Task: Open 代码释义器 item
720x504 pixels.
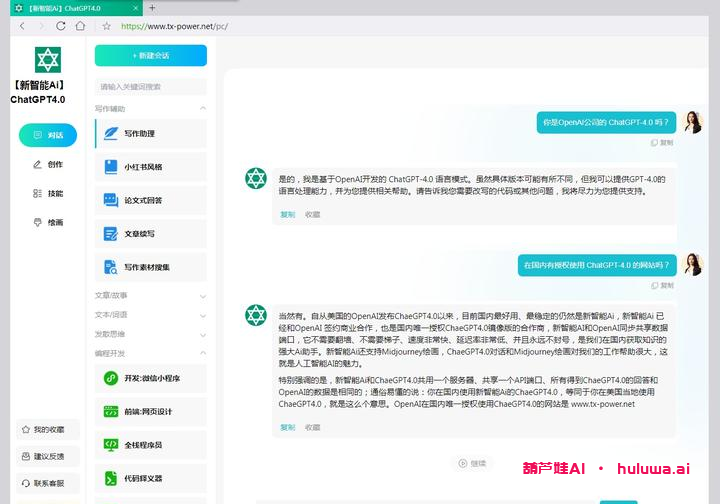Action: 151,478
